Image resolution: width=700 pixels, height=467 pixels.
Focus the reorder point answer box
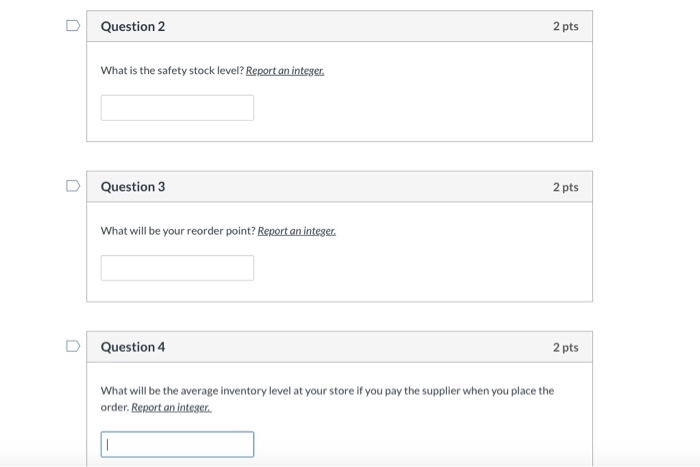(177, 268)
